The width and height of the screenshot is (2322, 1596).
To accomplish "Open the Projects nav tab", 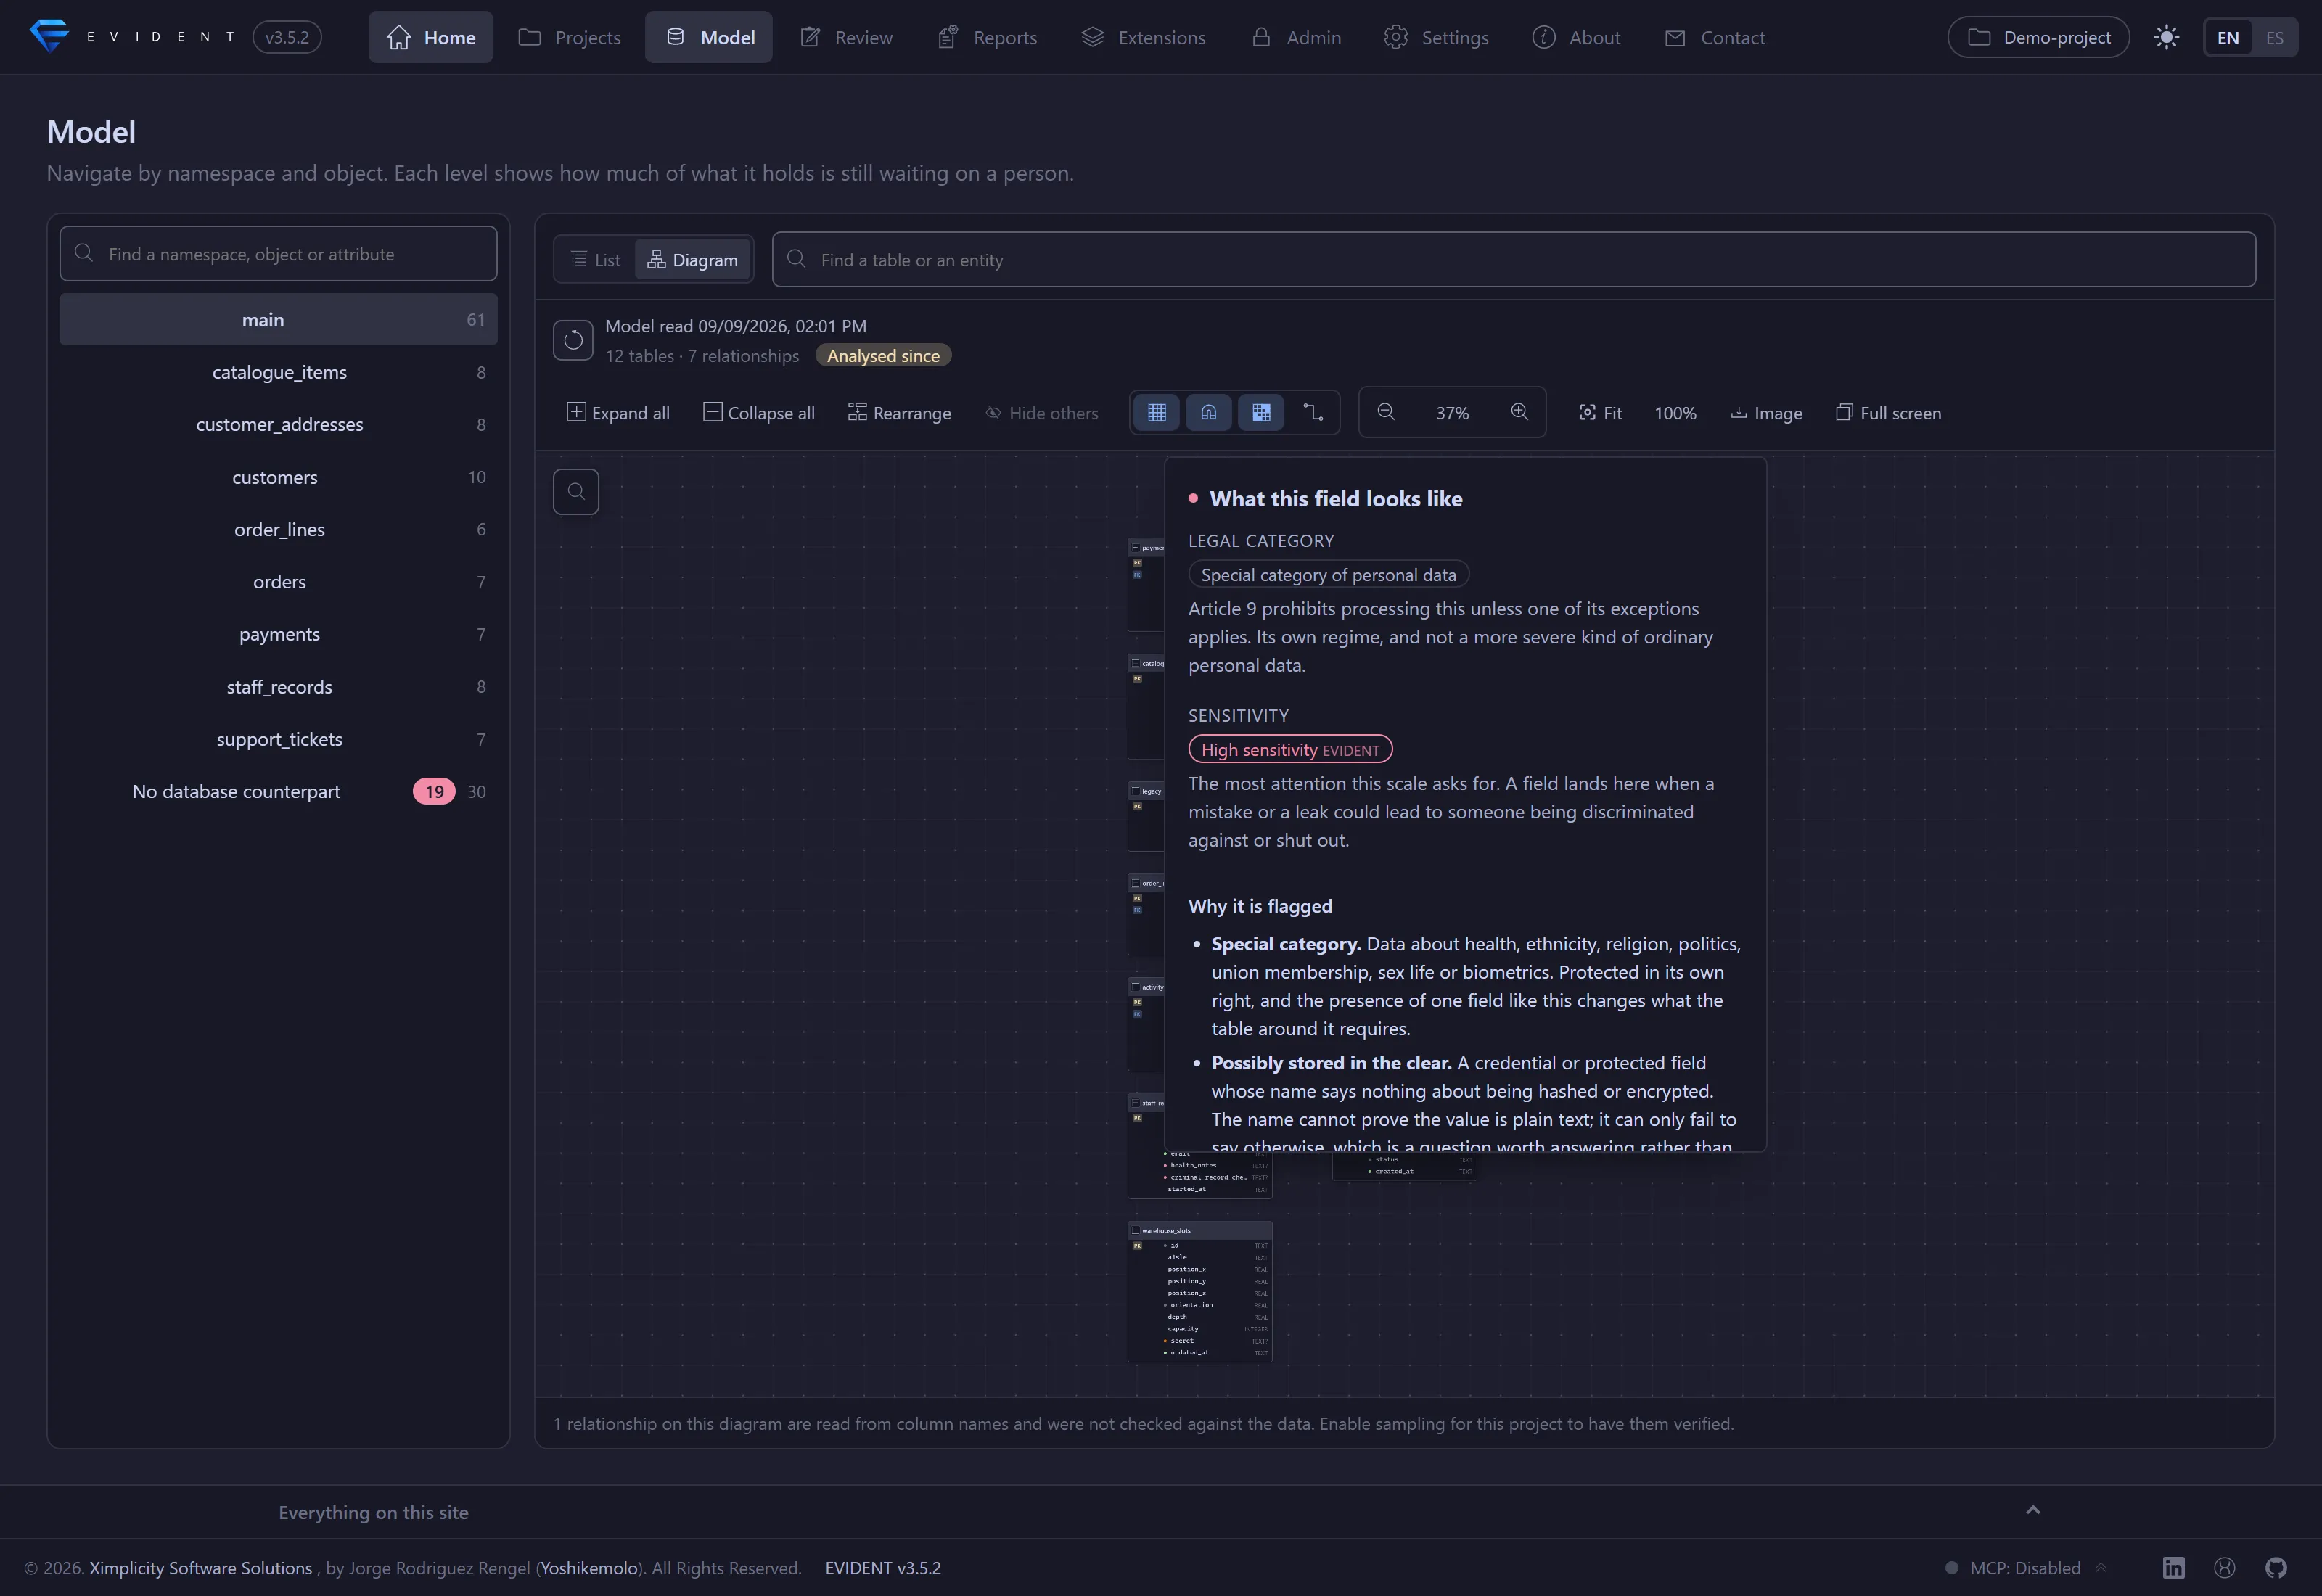I will coord(569,38).
